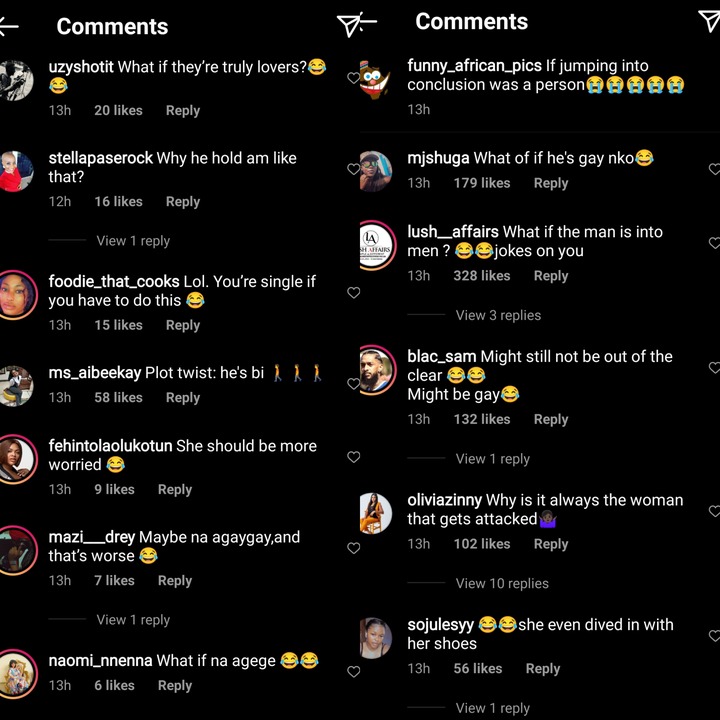Open fehintolaolukotun username link
720x720 pixels.
(x=110, y=446)
